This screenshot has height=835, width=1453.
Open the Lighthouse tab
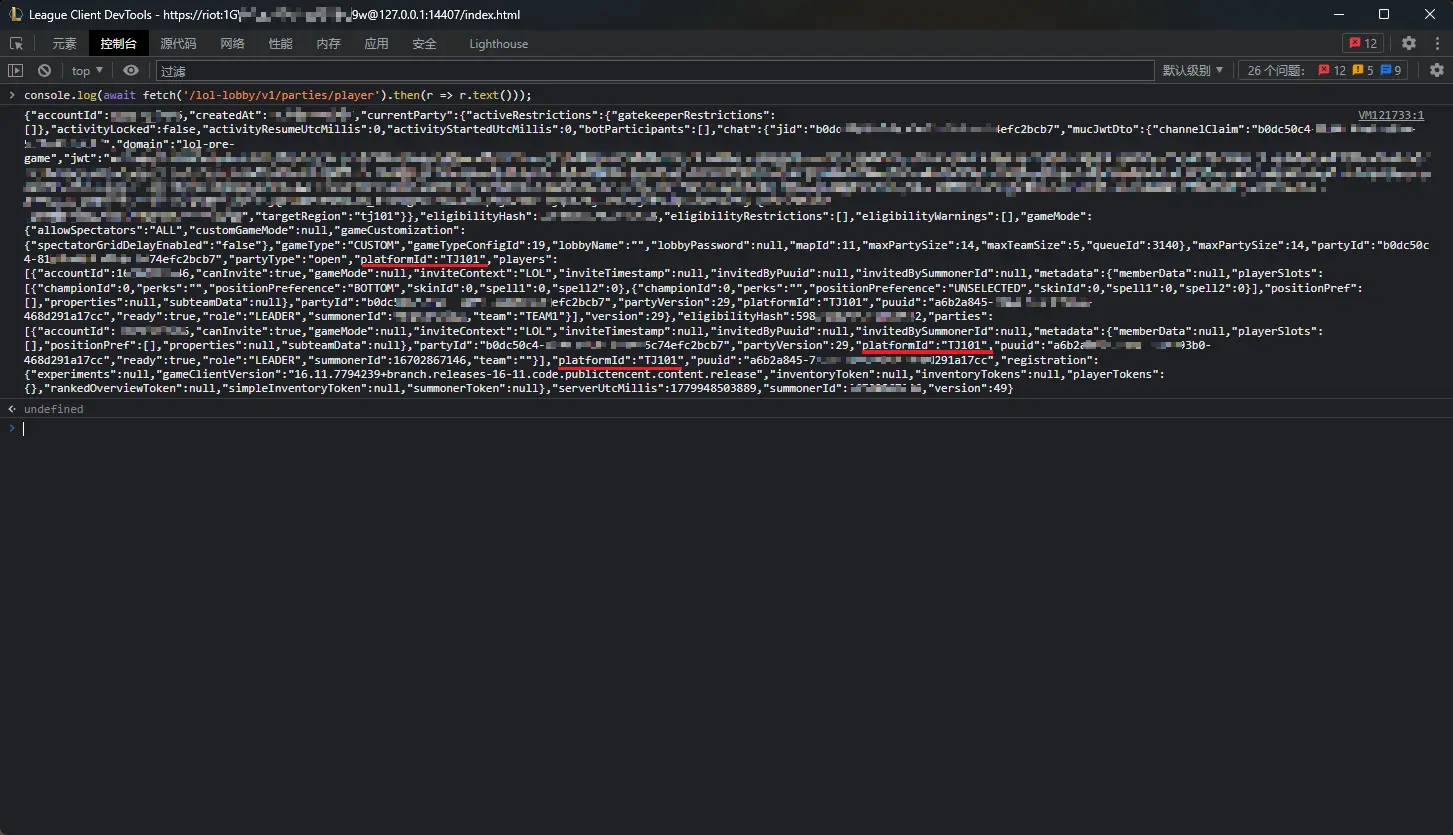point(499,43)
